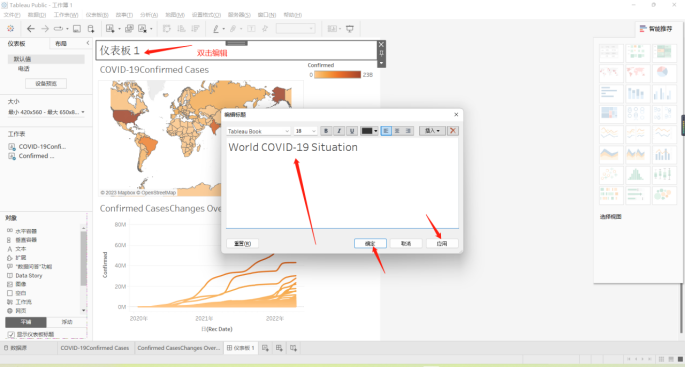Image resolution: width=686 pixels, height=368 pixels.
Task: Toggle the show dashboard title checkbox
Action: pyautogui.click(x=11, y=334)
